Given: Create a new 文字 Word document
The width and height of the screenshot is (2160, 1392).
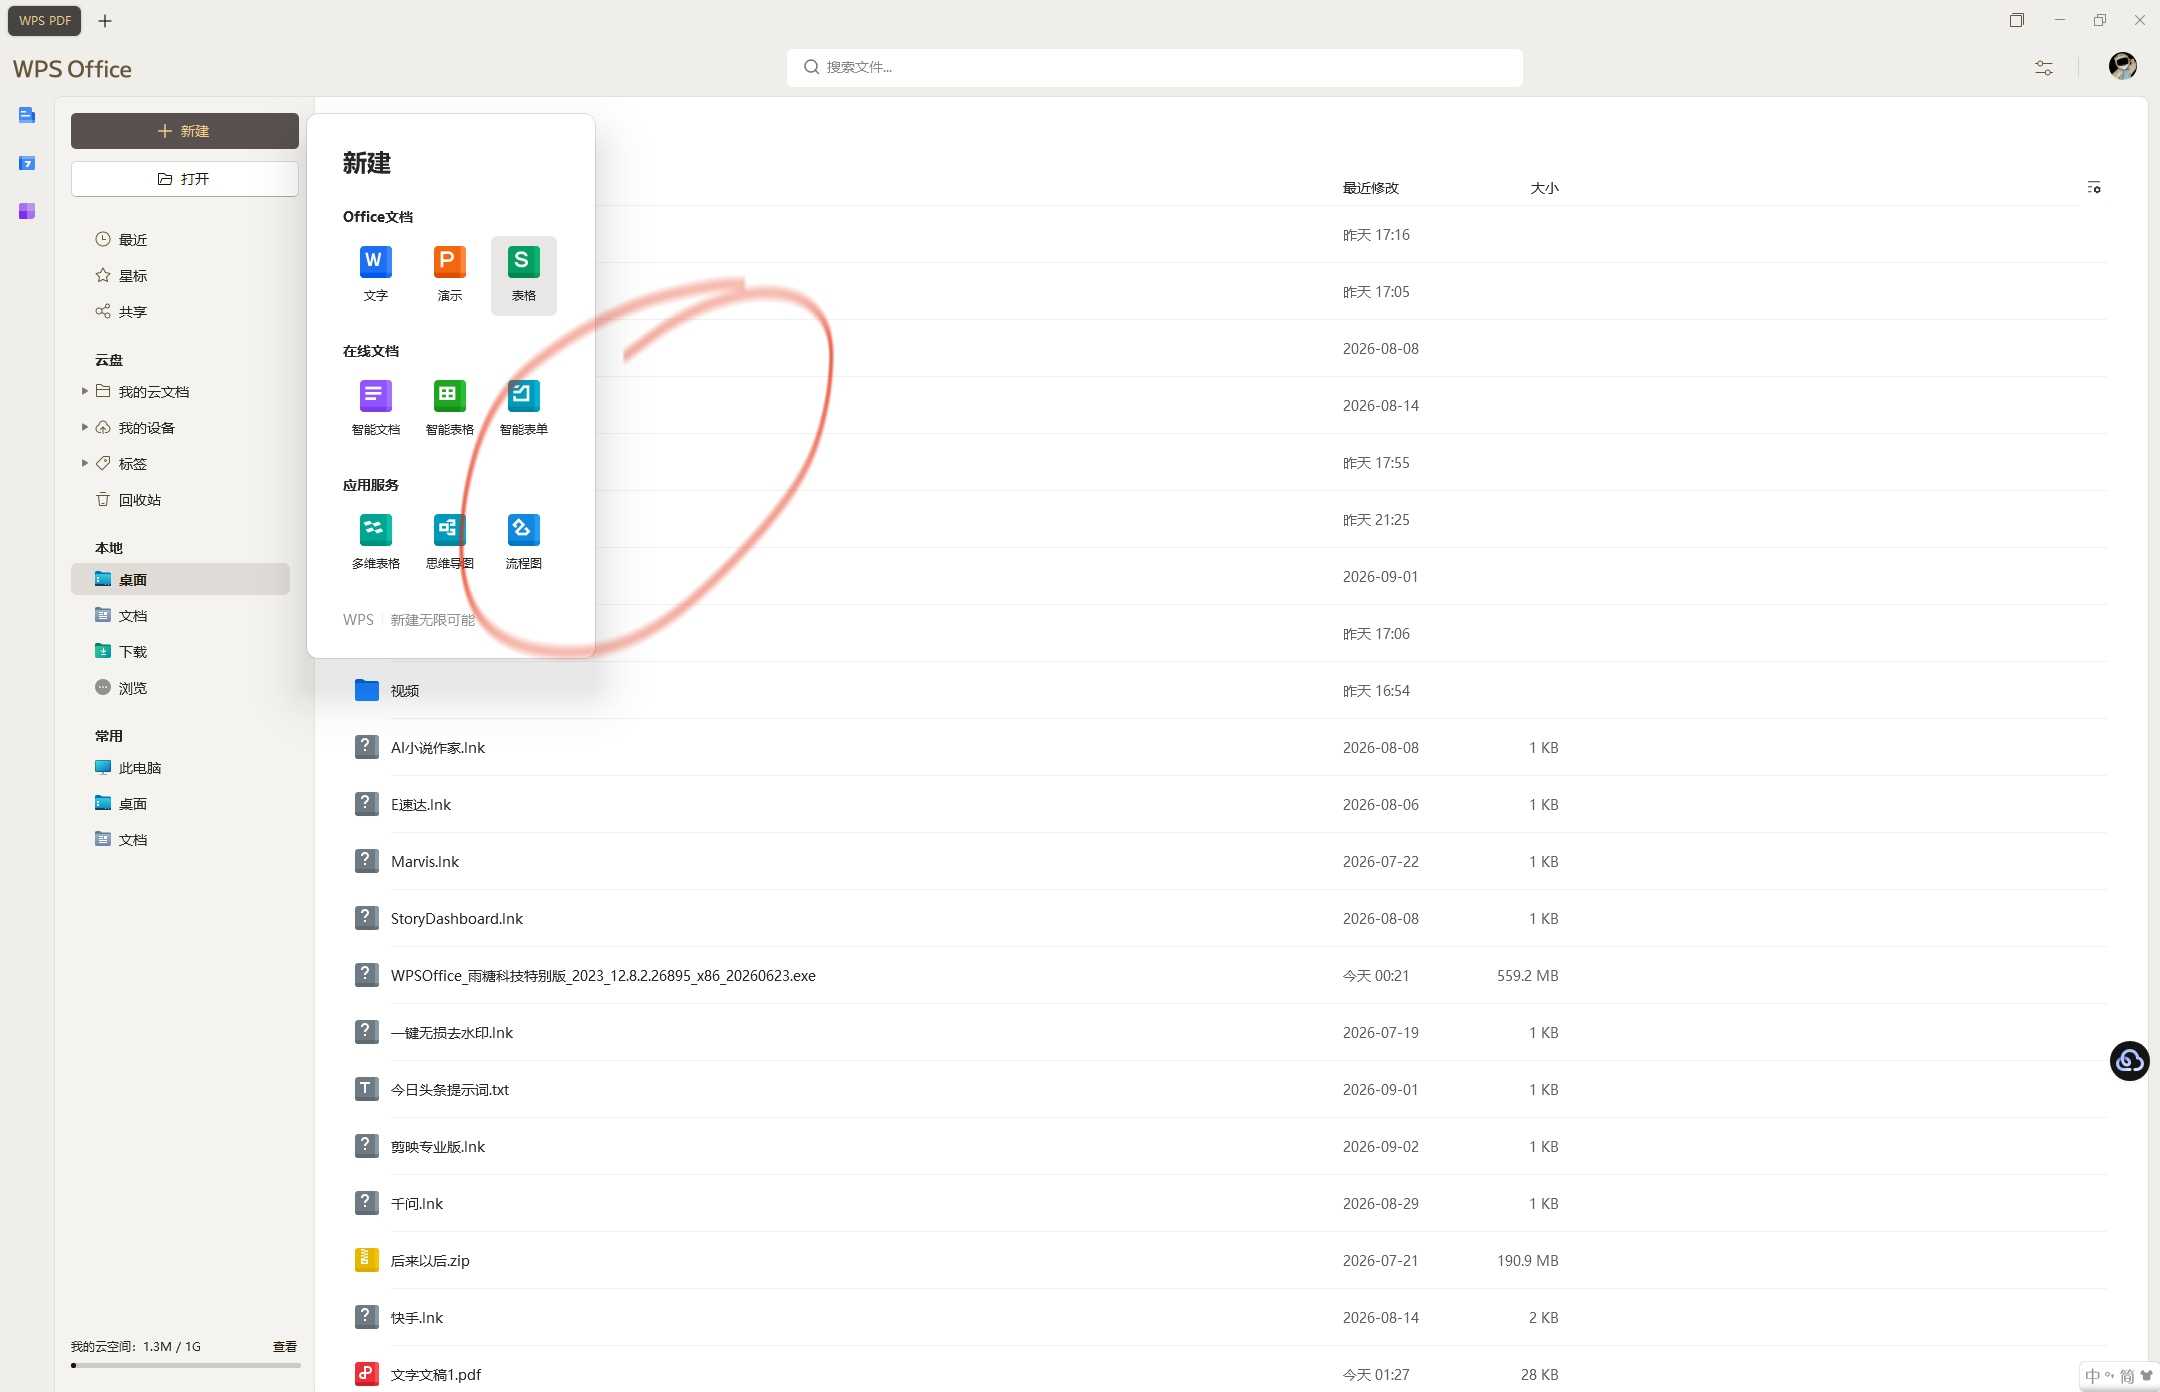Looking at the screenshot, I should [375, 273].
